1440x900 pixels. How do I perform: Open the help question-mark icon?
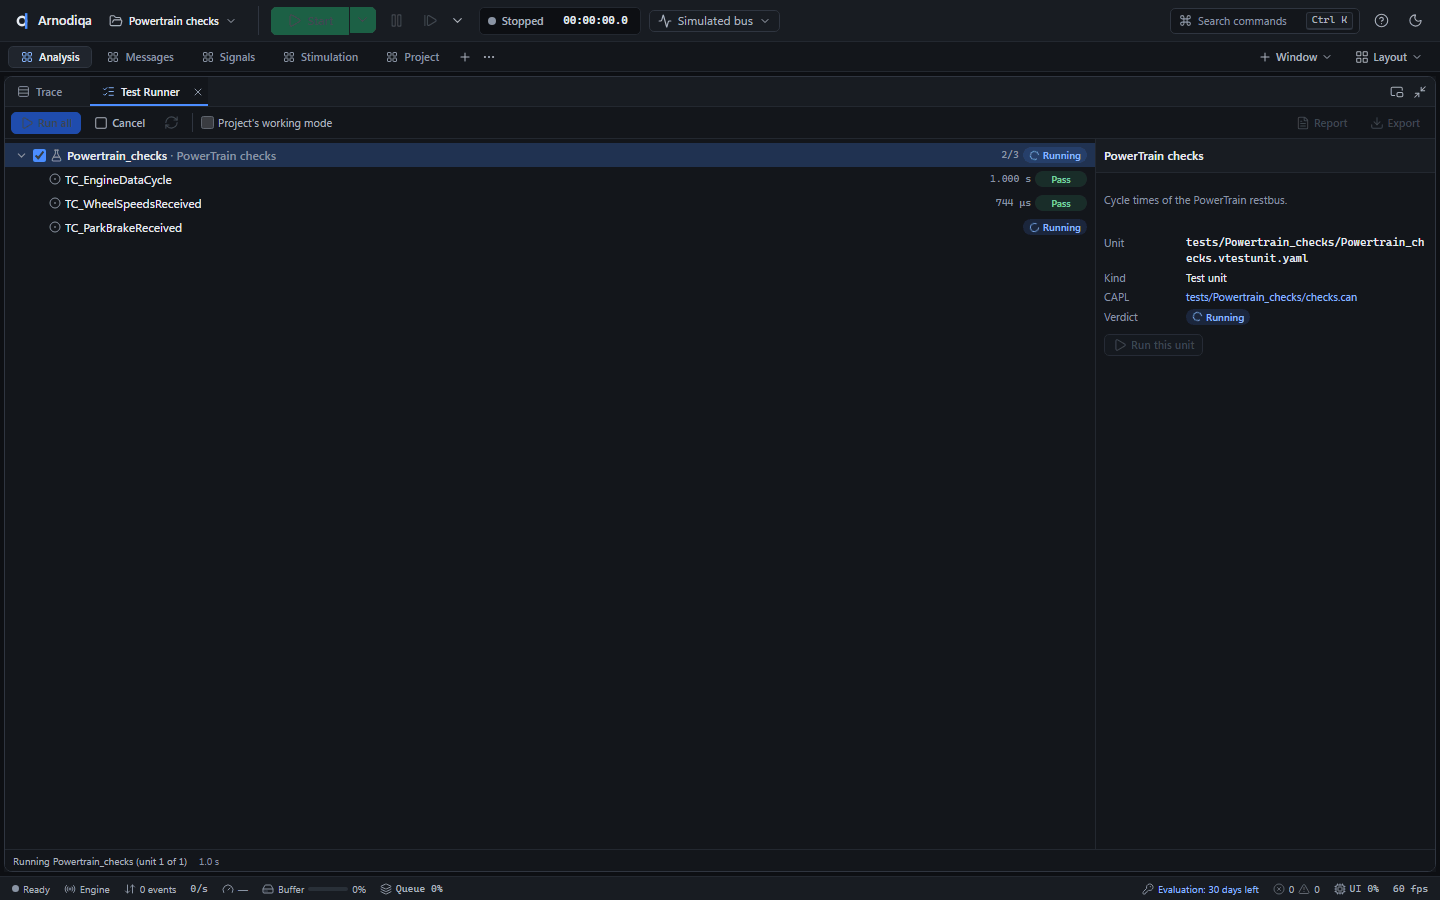1381,21
